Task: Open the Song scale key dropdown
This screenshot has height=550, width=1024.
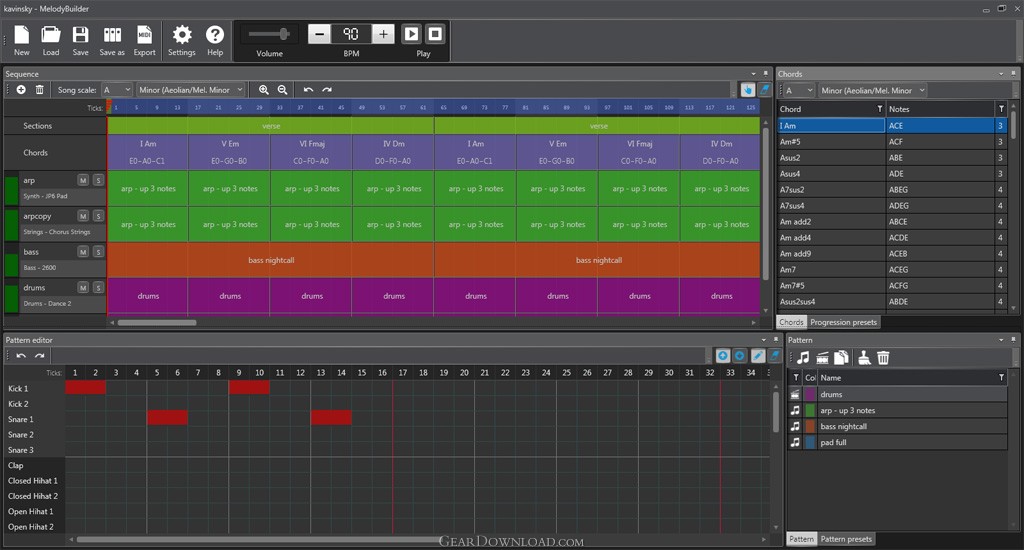Action: coord(116,90)
